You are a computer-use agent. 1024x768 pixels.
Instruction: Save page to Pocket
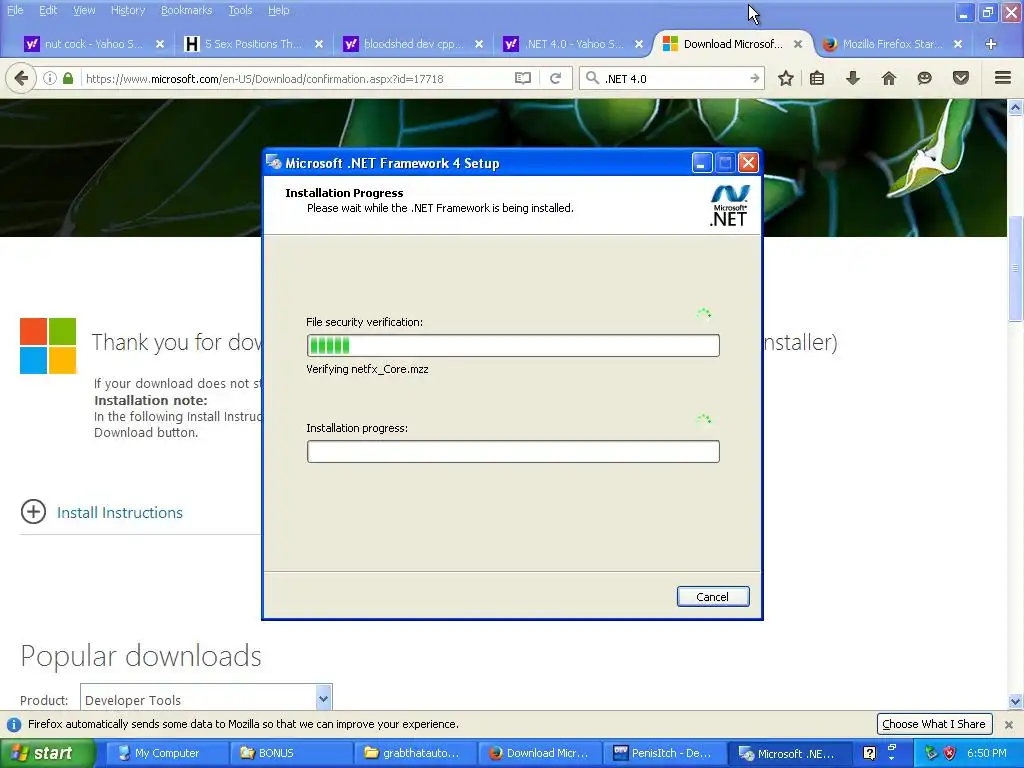[x=961, y=78]
